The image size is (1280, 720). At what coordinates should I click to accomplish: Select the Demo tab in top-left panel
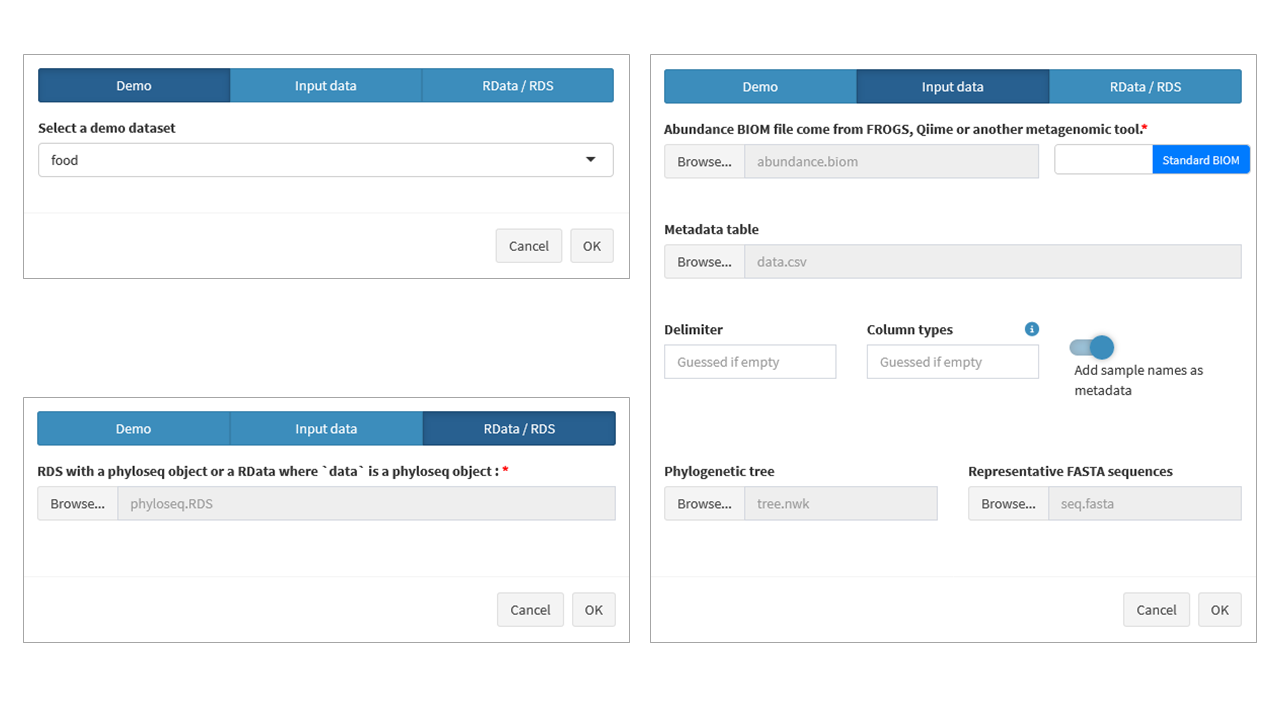(134, 86)
